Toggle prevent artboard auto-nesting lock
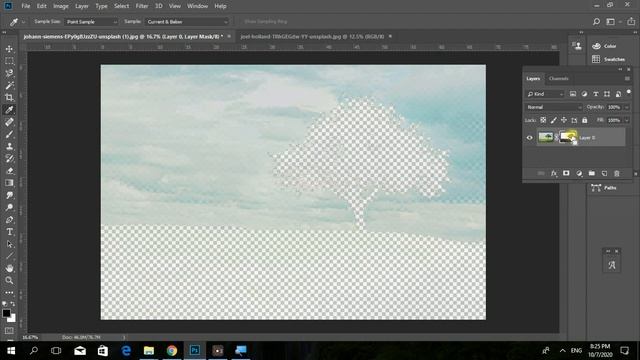The width and height of the screenshot is (640, 360). pos(574,120)
